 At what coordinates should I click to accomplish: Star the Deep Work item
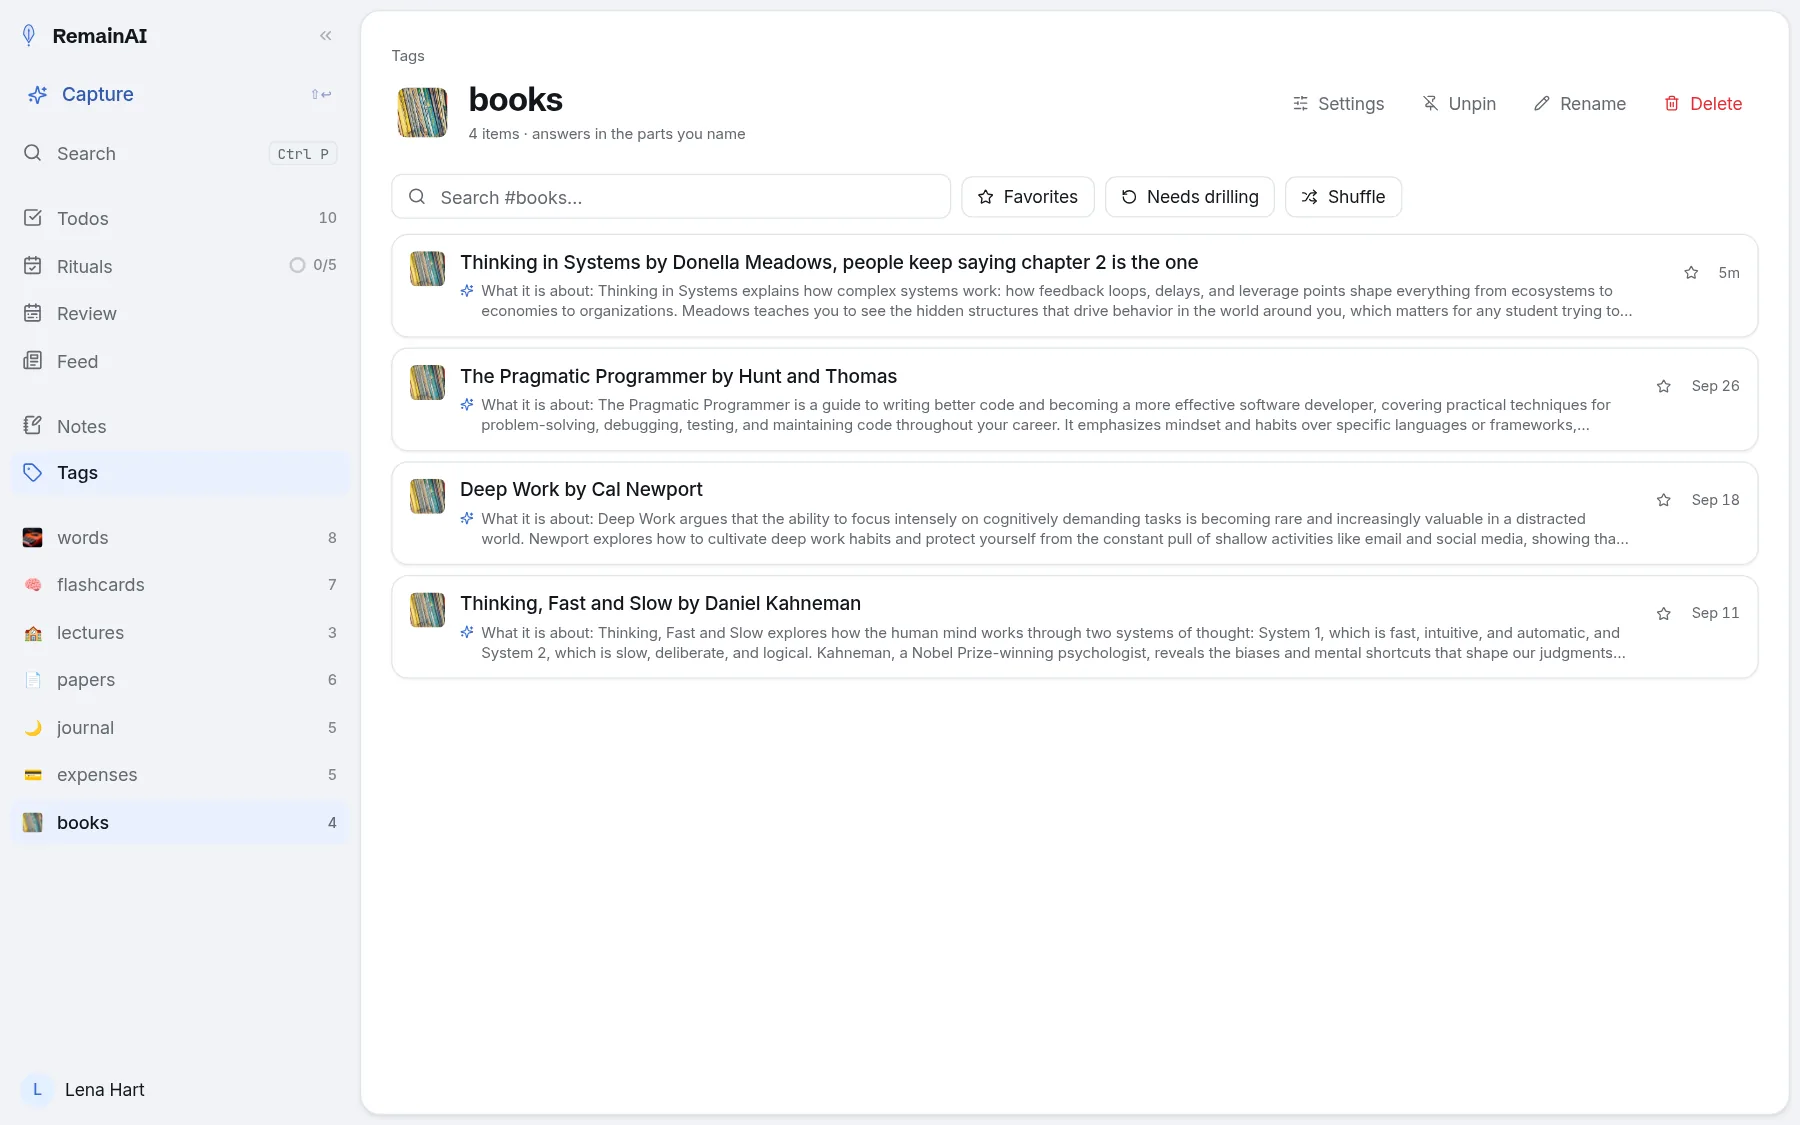tap(1664, 500)
